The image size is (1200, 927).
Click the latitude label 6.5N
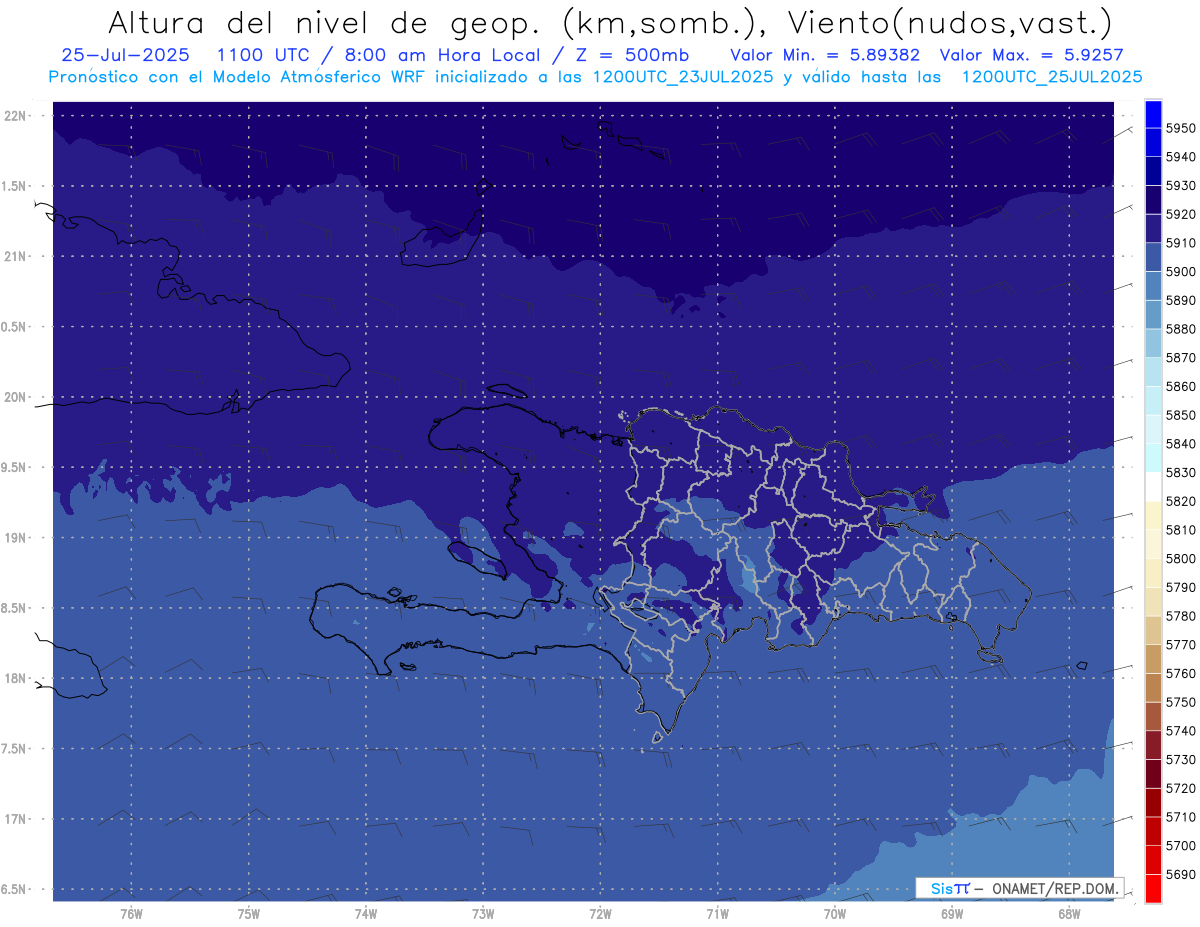pos(15,890)
